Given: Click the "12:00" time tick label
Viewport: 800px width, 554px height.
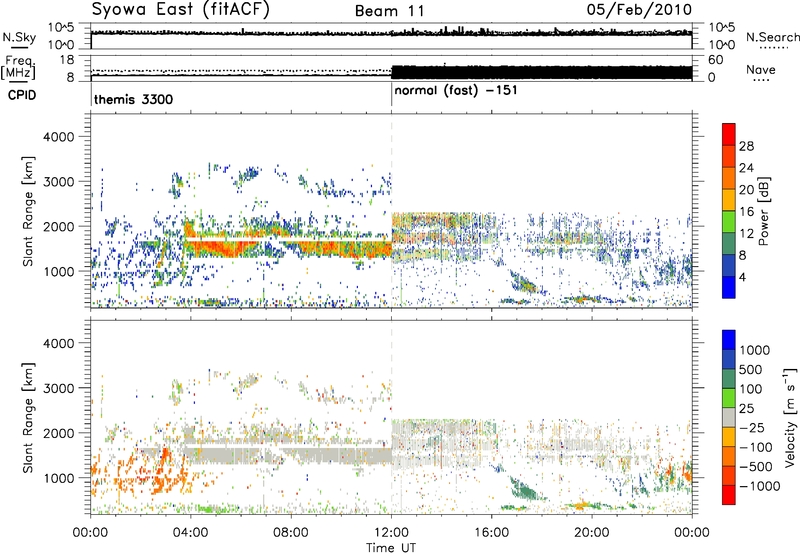Looking at the screenshot, I should tap(391, 533).
